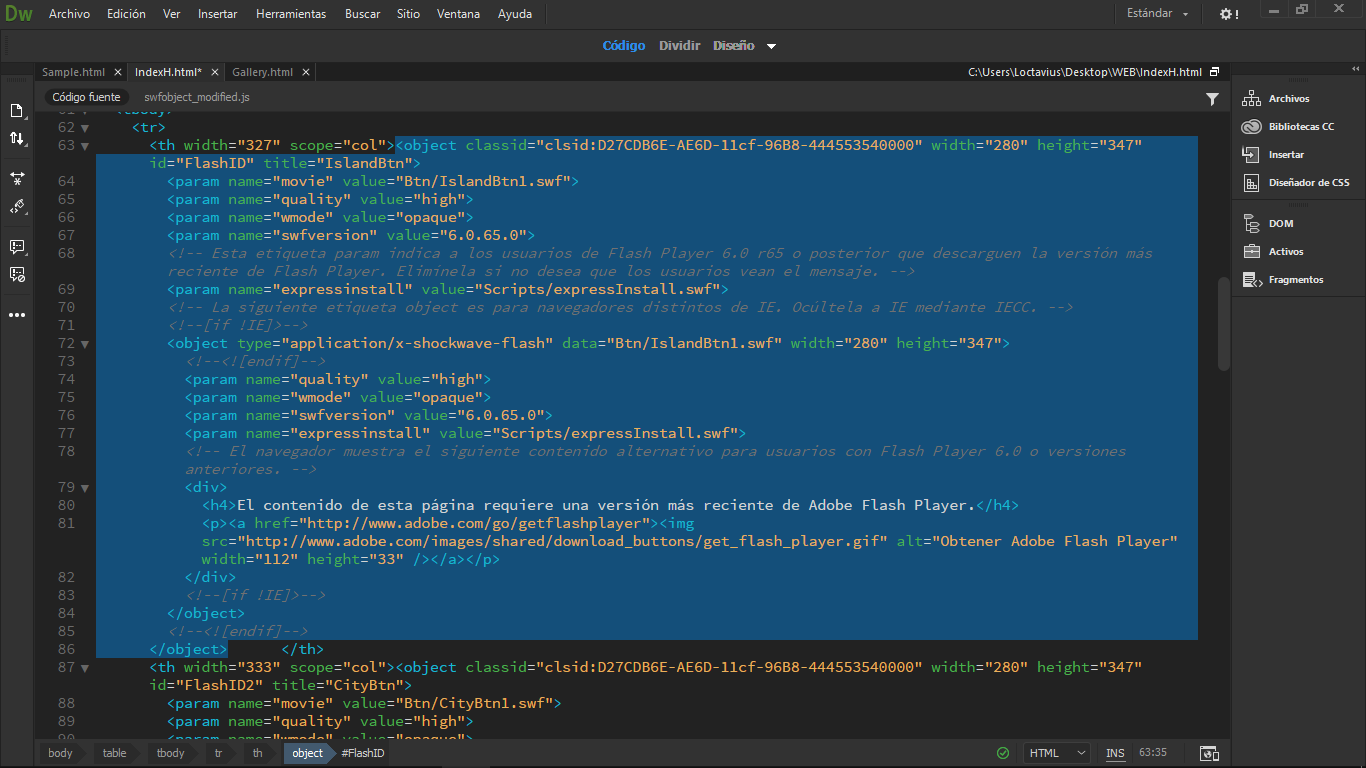This screenshot has width=1366, height=768.
Task: Open sync settings gear icon
Action: (x=1229, y=14)
